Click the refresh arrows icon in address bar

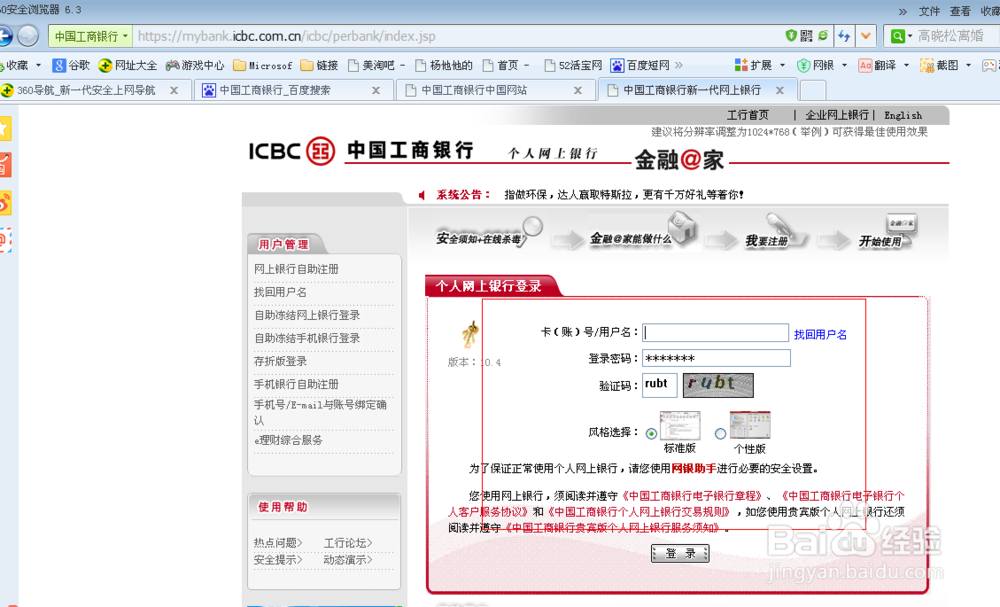pos(844,34)
